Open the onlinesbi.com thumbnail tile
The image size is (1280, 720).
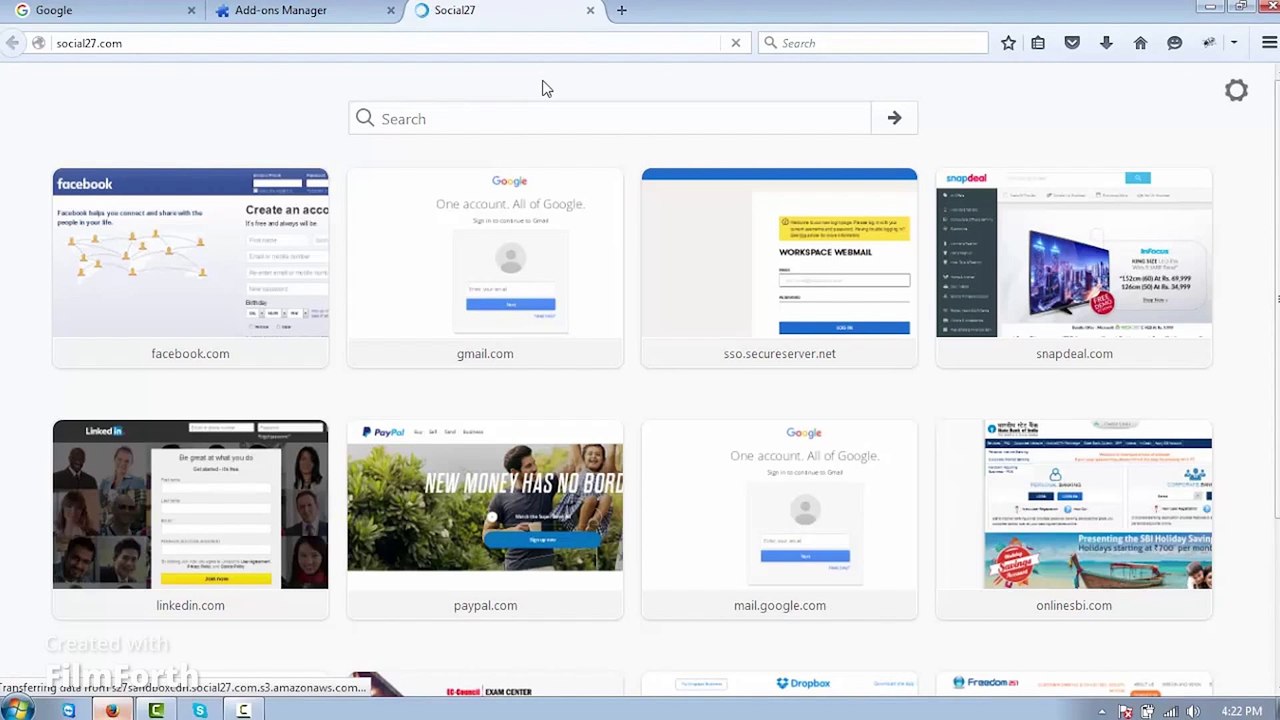point(1074,520)
